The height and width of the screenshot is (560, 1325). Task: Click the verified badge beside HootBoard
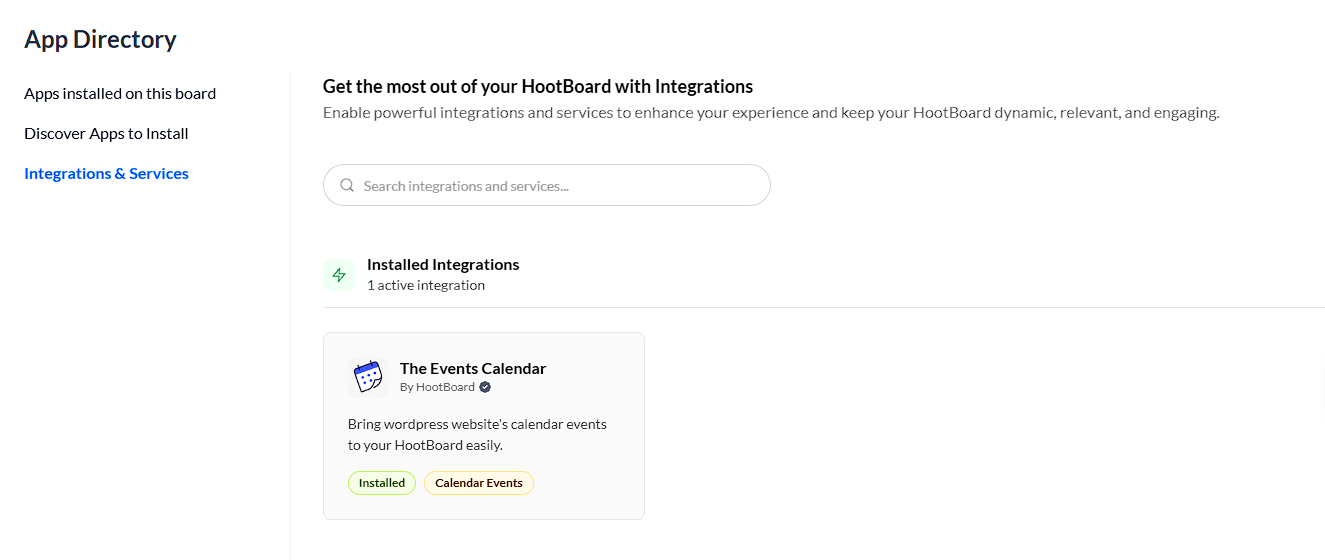point(485,387)
